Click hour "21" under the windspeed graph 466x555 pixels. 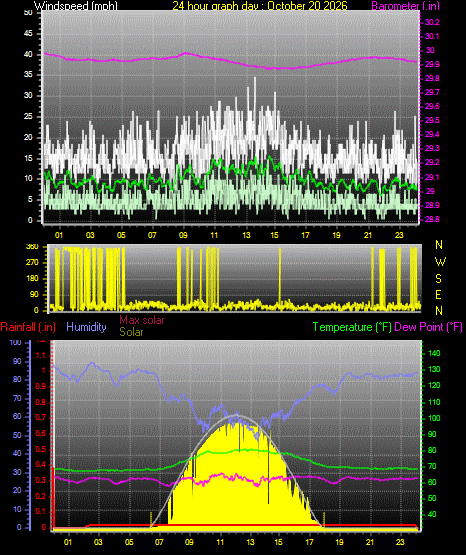368,235
